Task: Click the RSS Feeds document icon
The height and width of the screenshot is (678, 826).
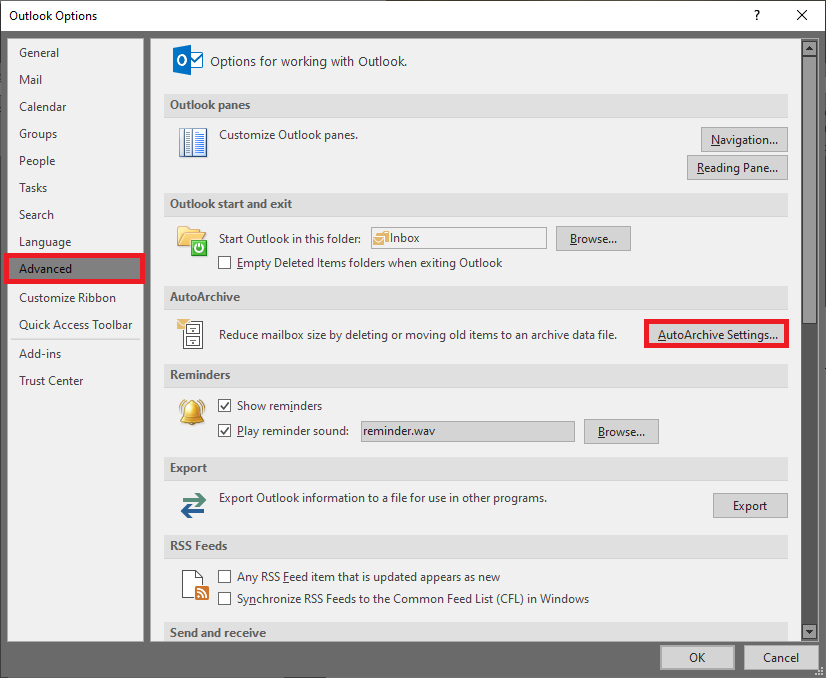Action: pyautogui.click(x=195, y=585)
